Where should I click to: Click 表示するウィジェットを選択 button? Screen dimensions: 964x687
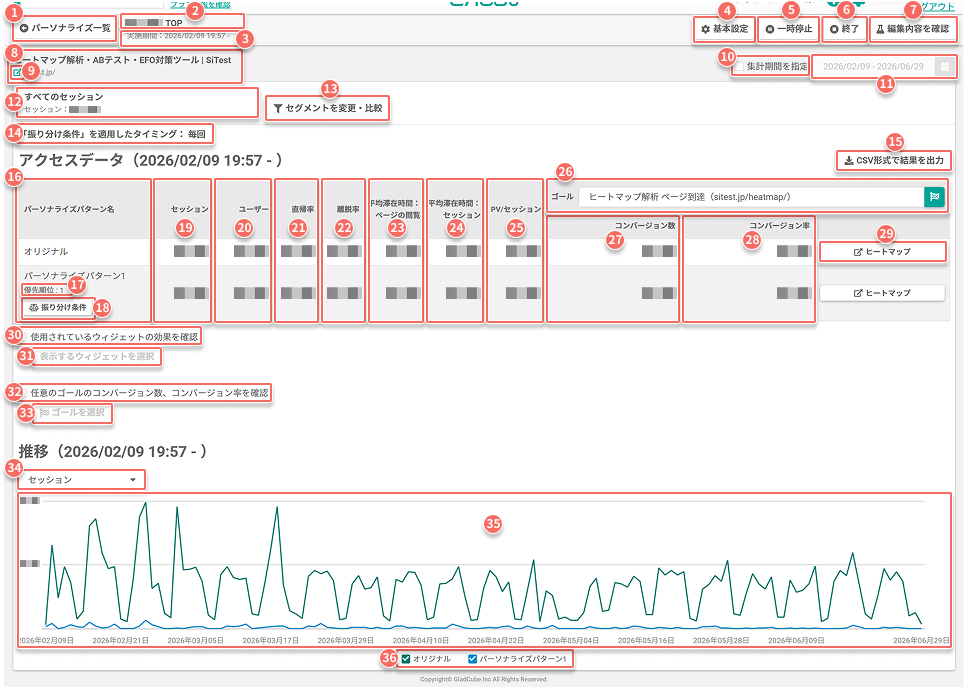click(97, 356)
